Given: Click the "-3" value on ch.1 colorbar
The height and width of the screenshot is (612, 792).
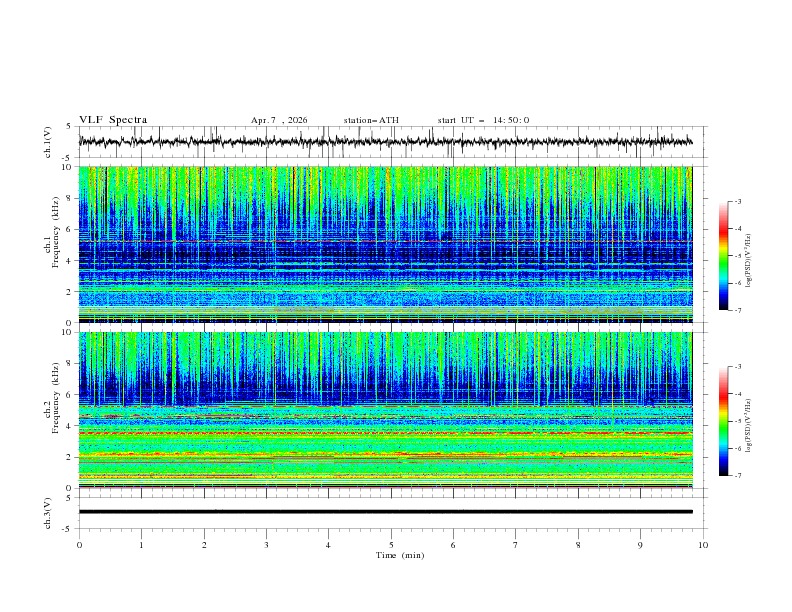Looking at the screenshot, I should pos(738,201).
